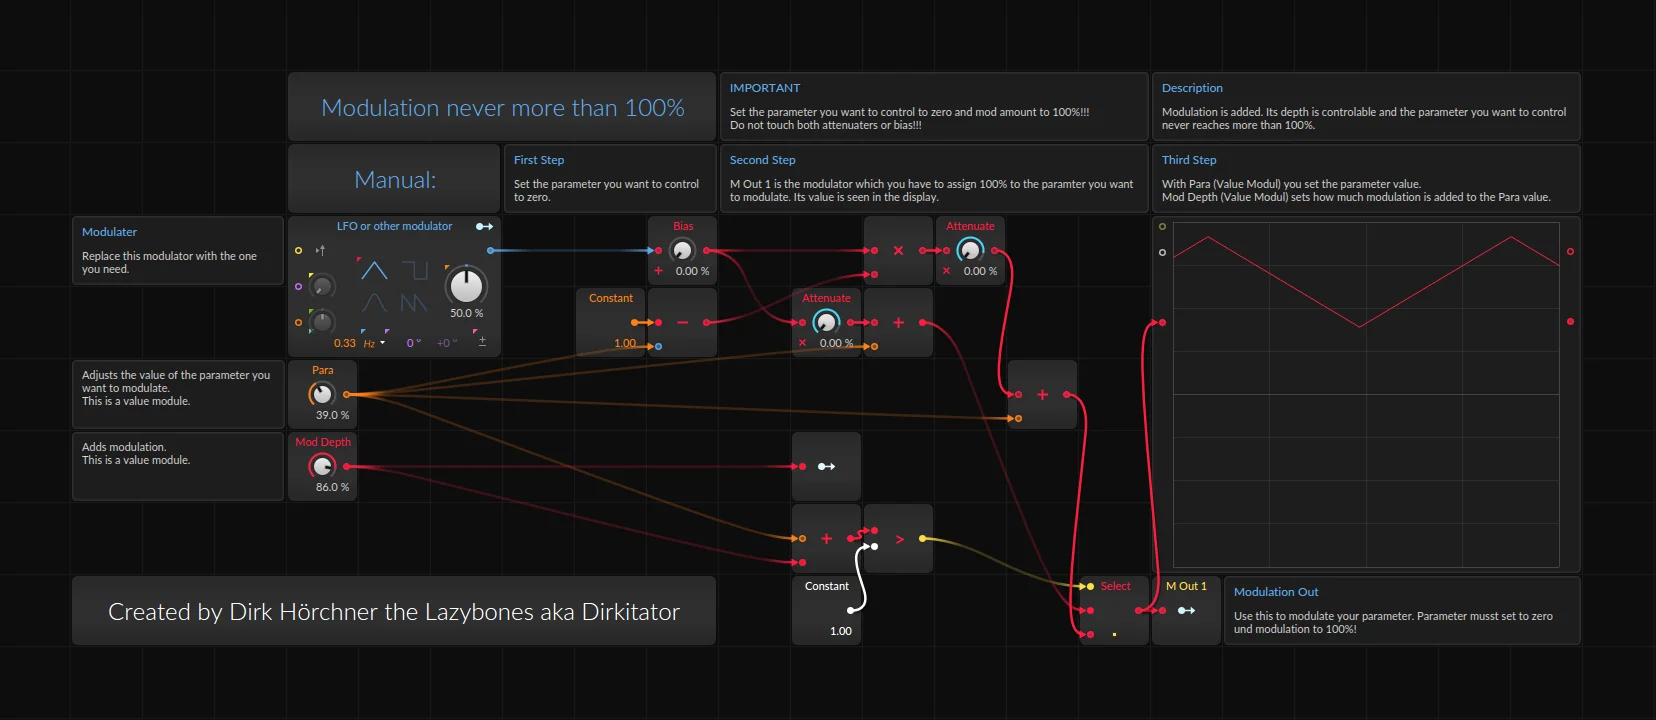Image resolution: width=1656 pixels, height=720 pixels.
Task: Click the Second Step comment title
Action: (763, 160)
